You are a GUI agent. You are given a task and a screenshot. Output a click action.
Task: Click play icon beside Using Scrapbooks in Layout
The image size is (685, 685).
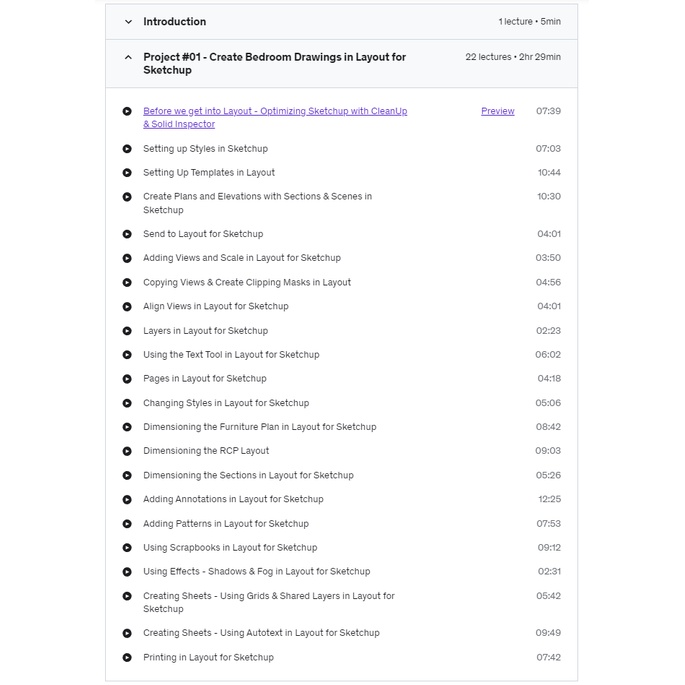tap(127, 548)
